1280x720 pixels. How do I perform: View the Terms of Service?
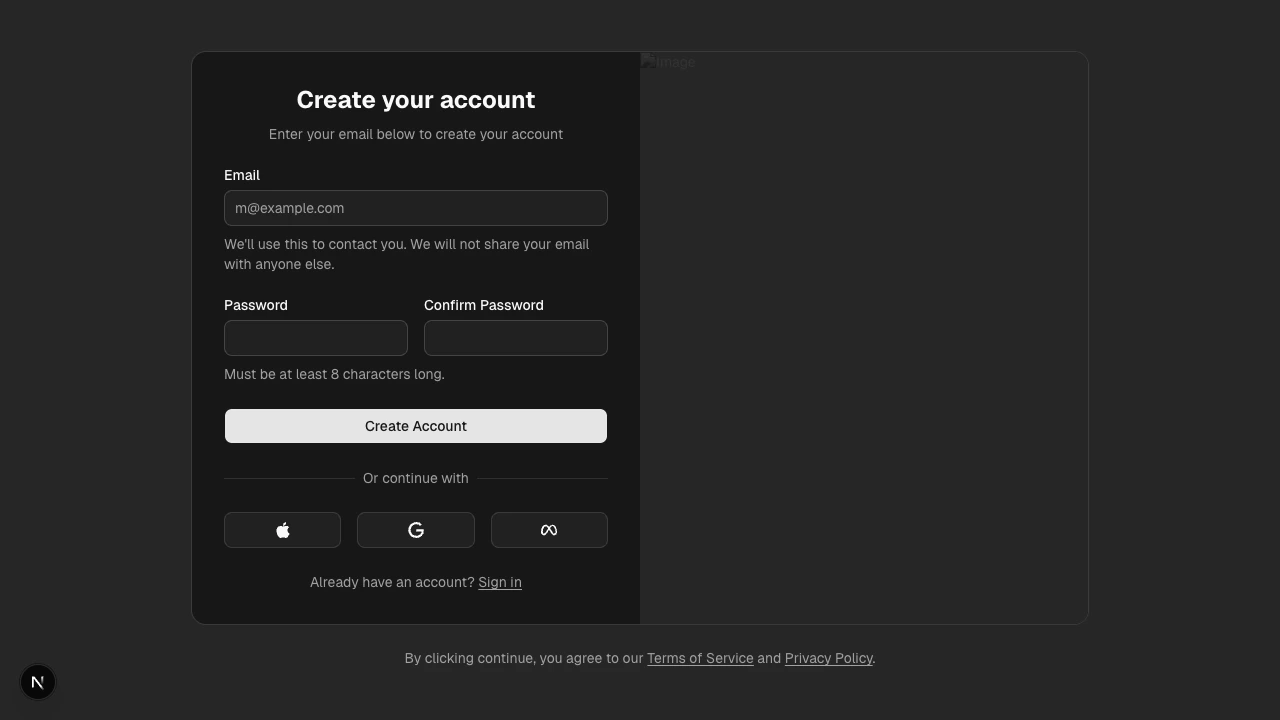[700, 658]
